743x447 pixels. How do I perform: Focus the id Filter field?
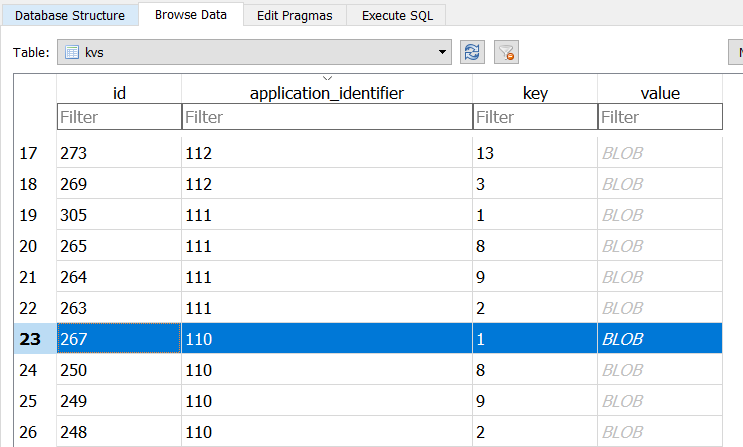pos(119,117)
